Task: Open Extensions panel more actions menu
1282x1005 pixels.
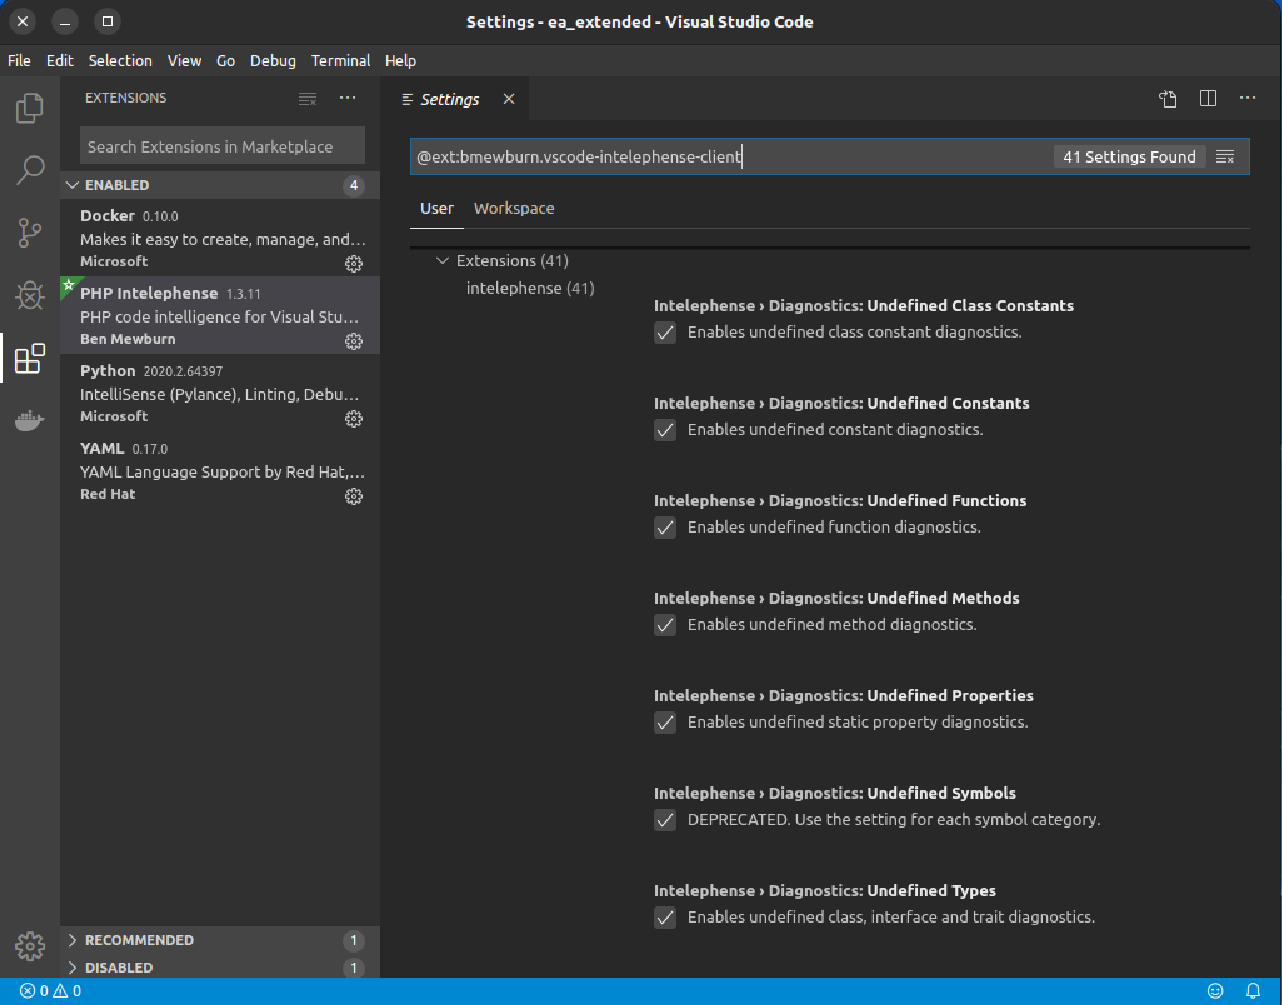Action: 347,98
